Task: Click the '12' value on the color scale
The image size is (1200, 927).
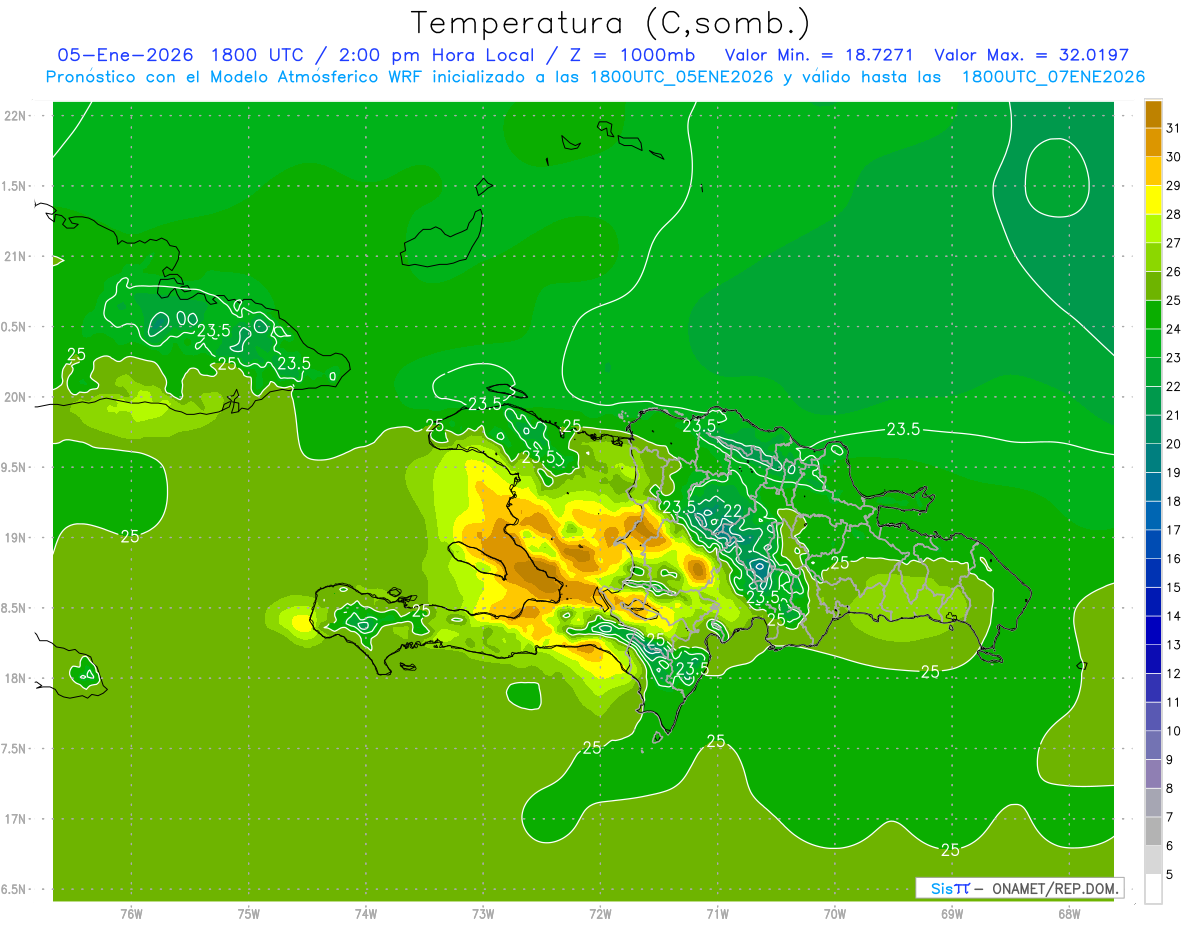Action: (x=1173, y=674)
